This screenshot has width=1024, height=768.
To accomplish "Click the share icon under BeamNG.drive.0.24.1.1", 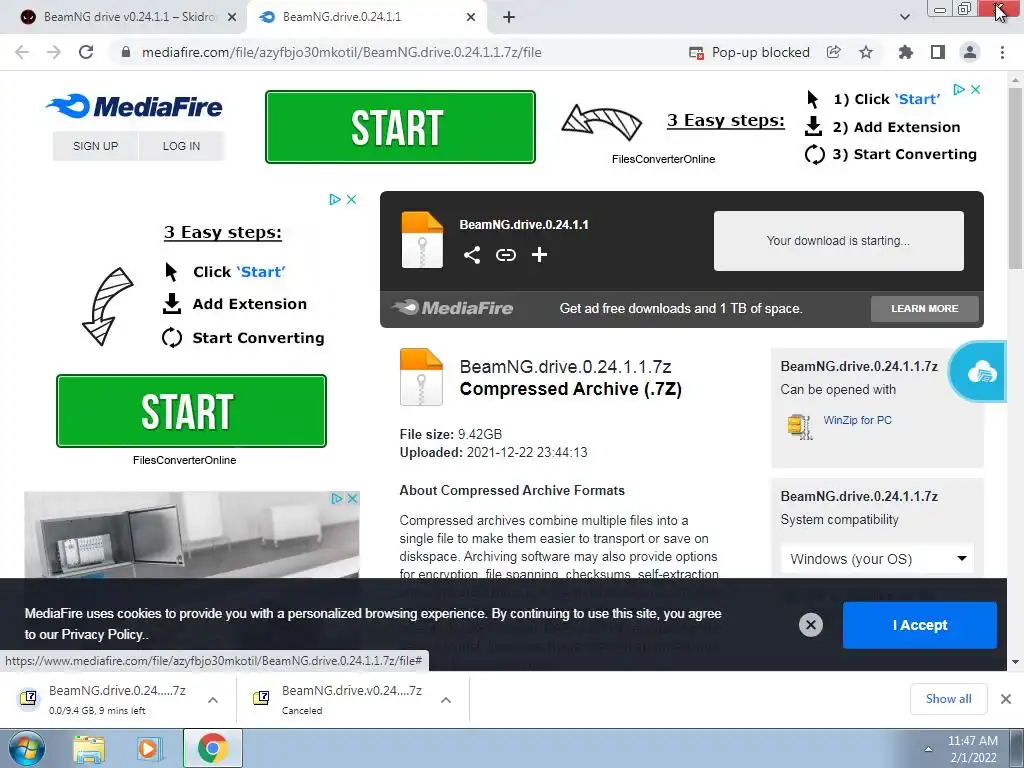I will 472,255.
